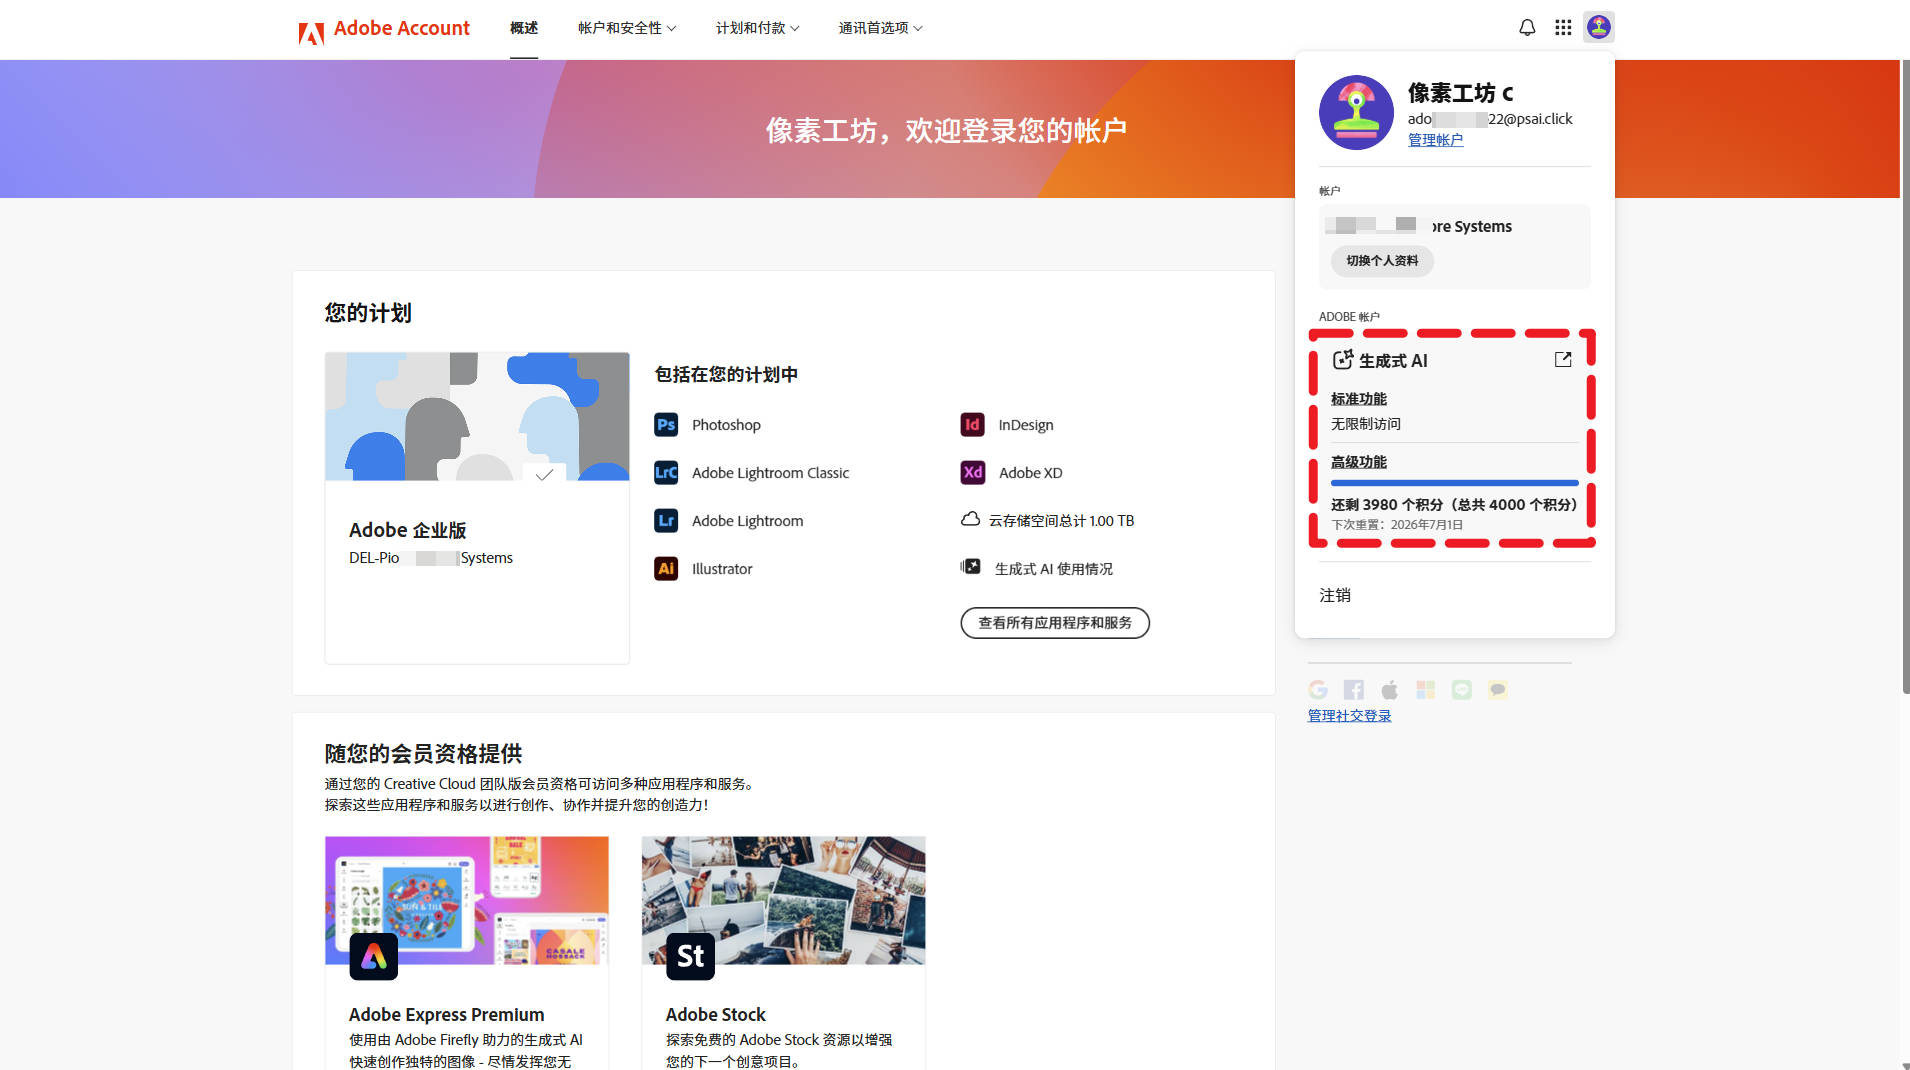Viewport: 1910px width, 1070px height.
Task: Click 管理帐户 link
Action: tap(1435, 140)
